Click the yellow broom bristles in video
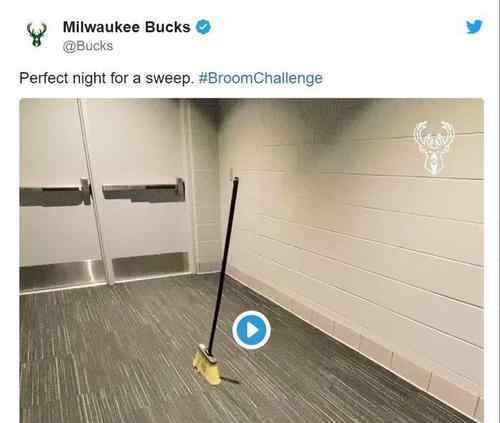Image resolution: width=500 pixels, height=423 pixels. [207, 367]
